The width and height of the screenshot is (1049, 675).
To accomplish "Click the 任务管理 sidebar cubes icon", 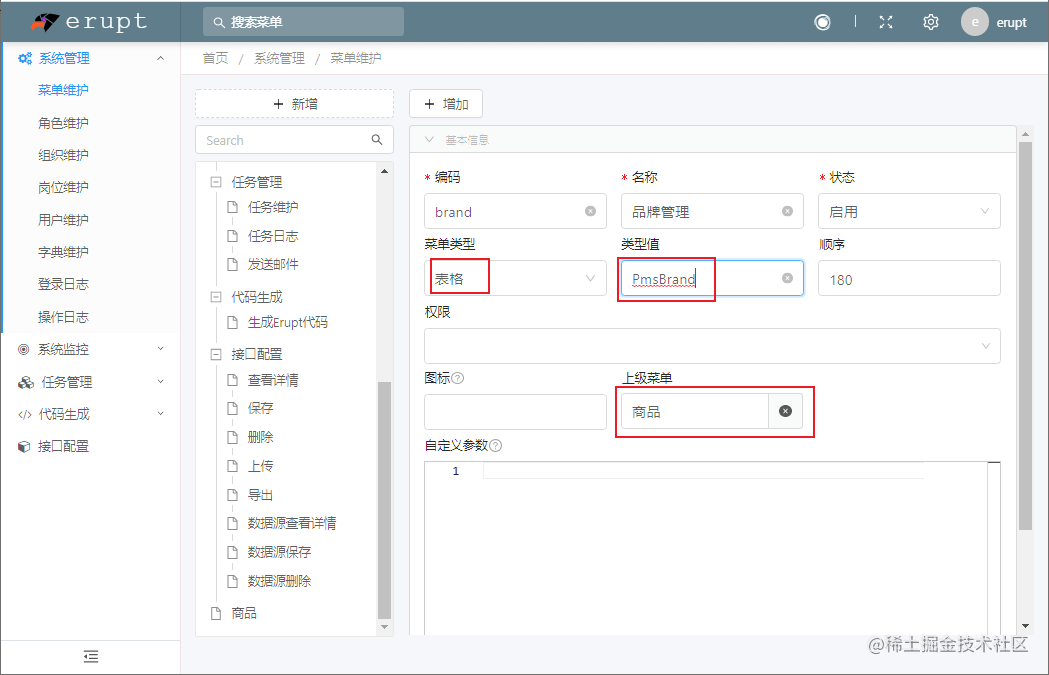I will coord(25,382).
